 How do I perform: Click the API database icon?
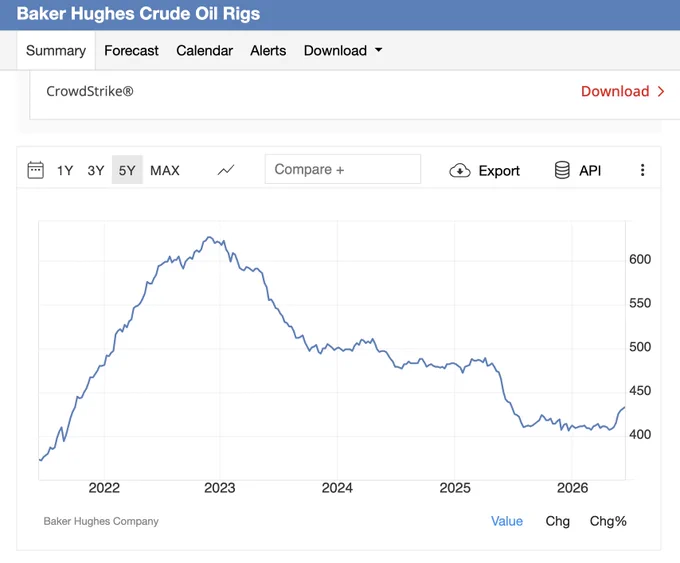click(562, 170)
